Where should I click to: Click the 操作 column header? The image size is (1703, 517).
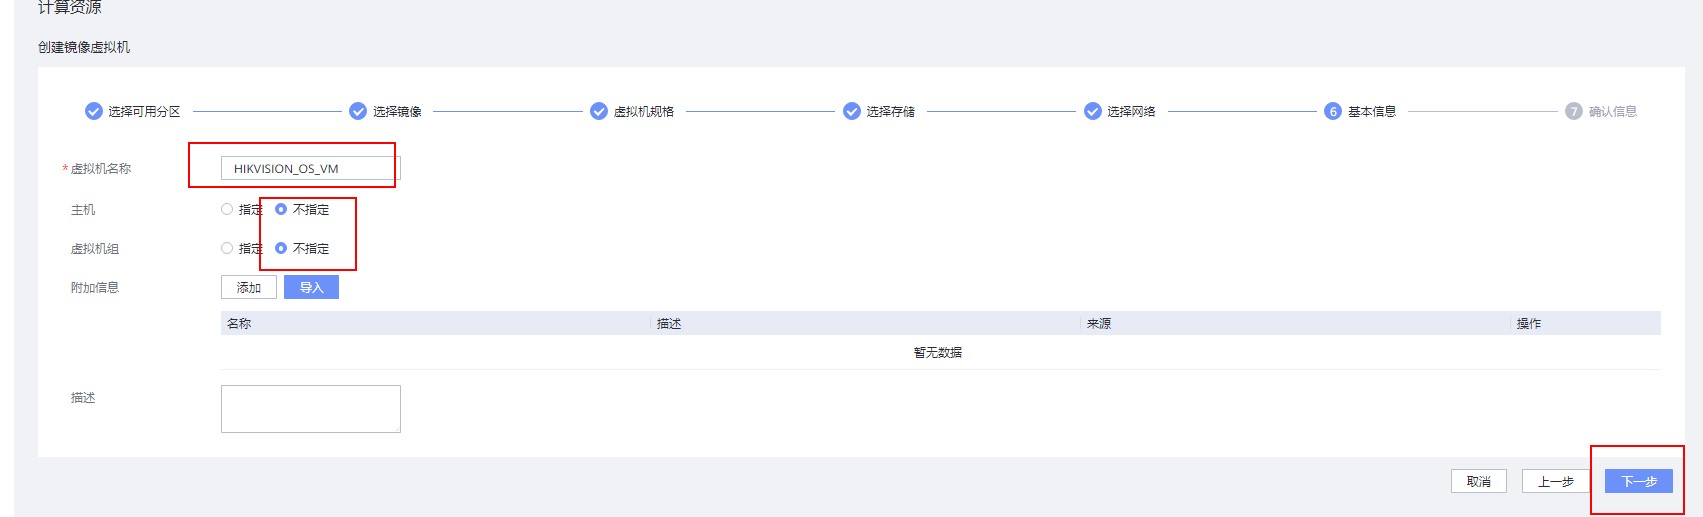point(1586,323)
